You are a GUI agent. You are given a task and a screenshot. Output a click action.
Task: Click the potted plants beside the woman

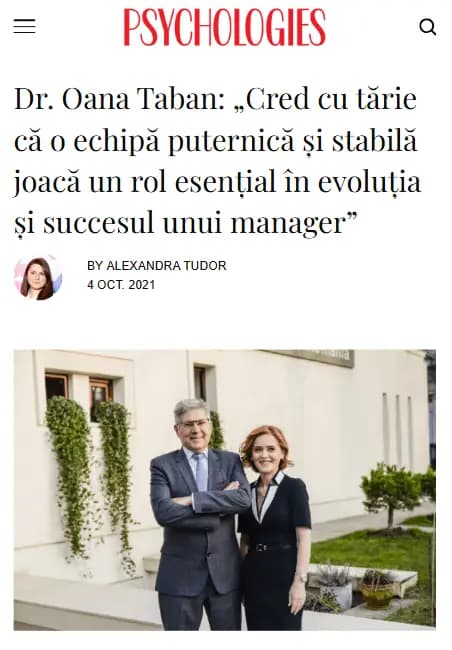[x=355, y=587]
